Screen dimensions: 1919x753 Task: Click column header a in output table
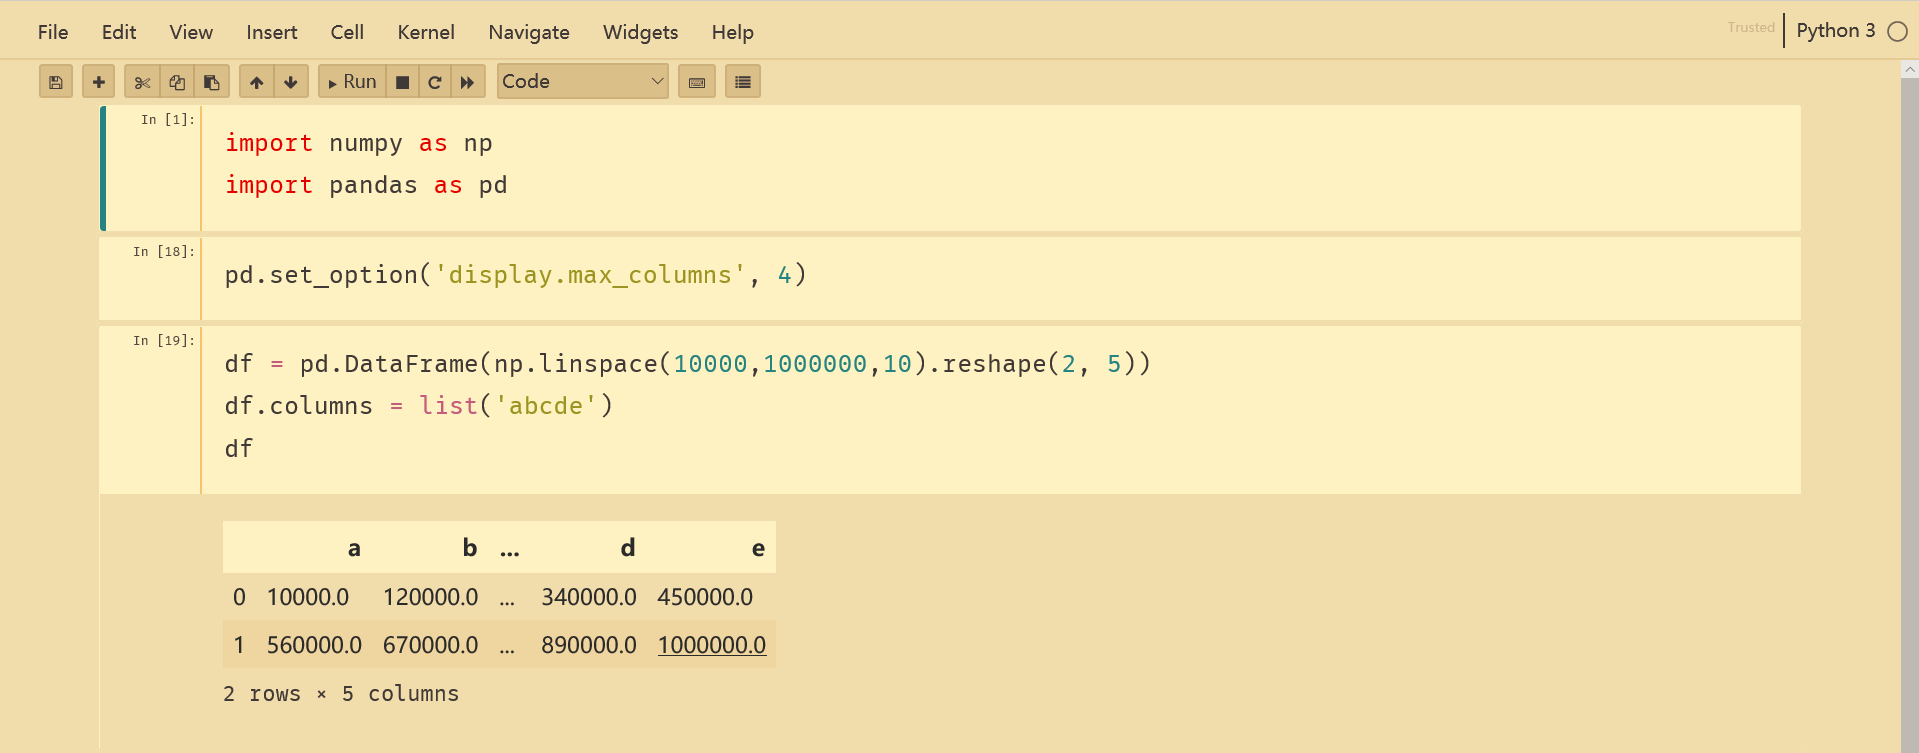pyautogui.click(x=354, y=548)
